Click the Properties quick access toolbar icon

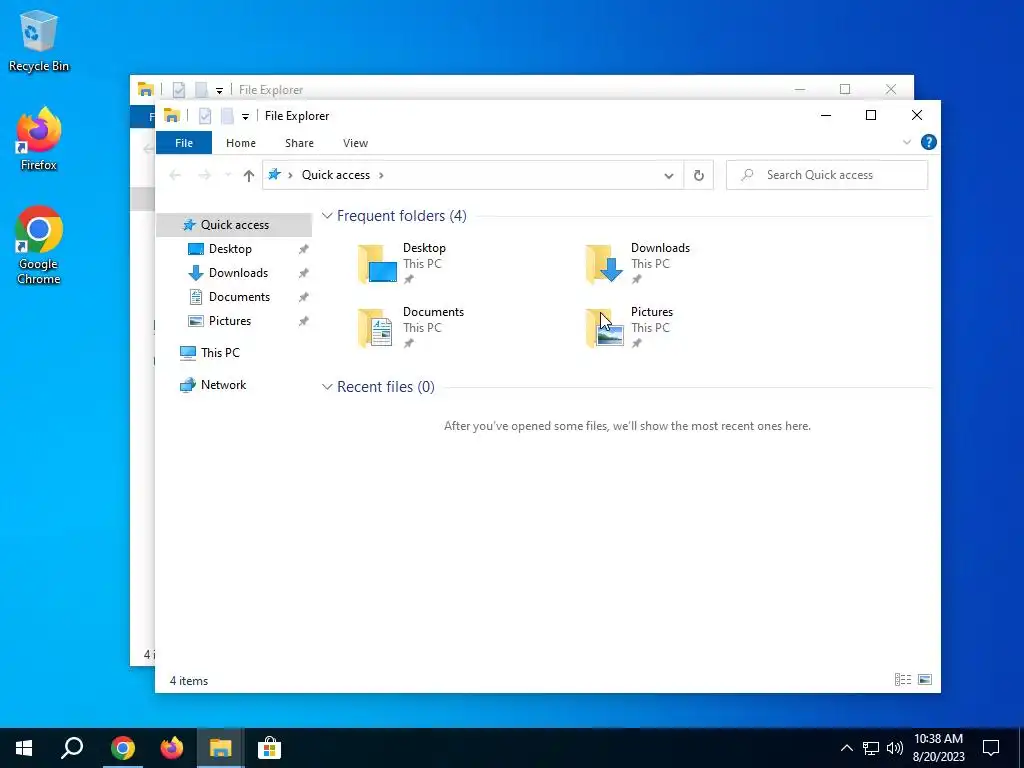(x=205, y=116)
